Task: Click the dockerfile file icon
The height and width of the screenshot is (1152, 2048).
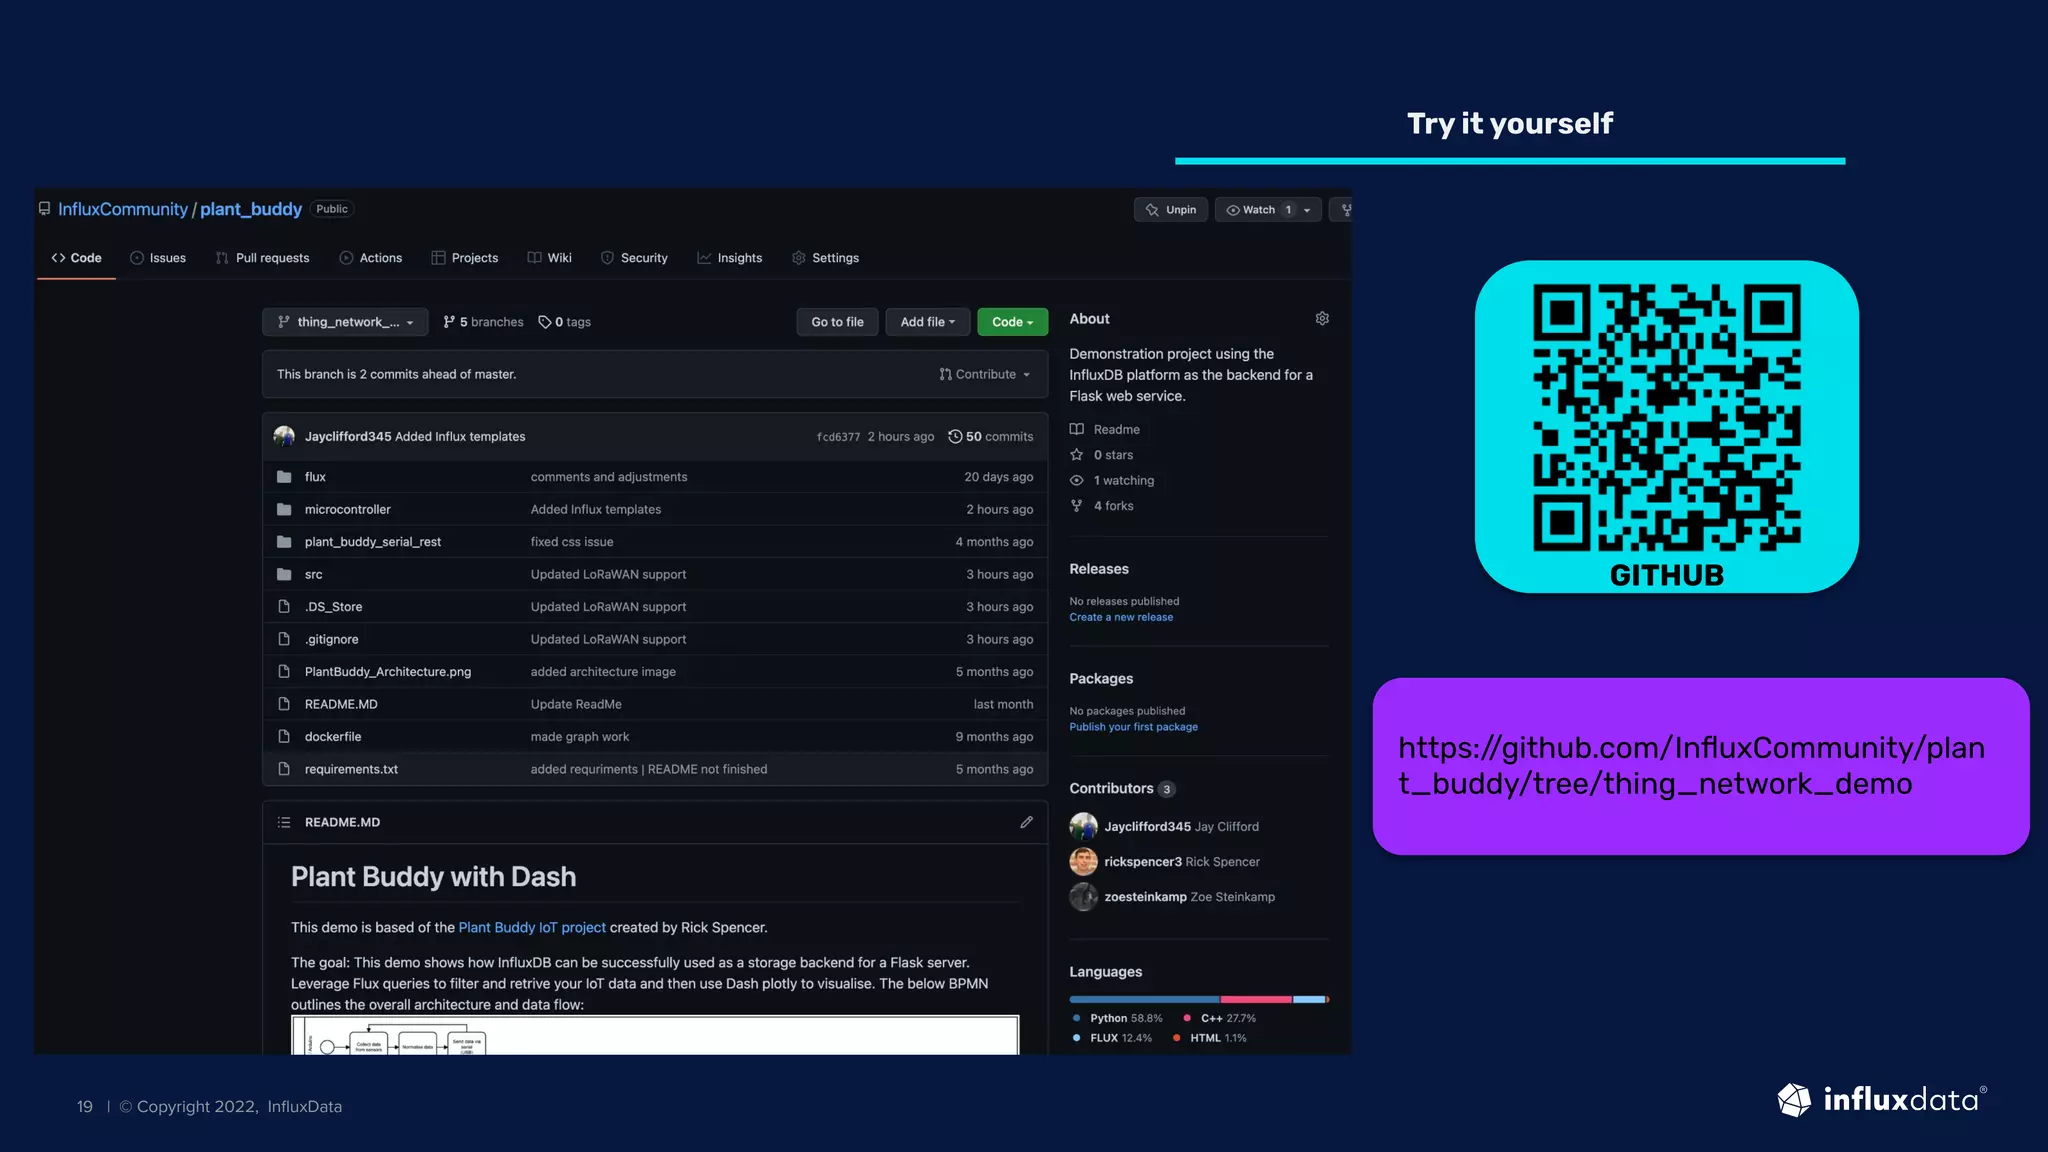Action: (284, 737)
